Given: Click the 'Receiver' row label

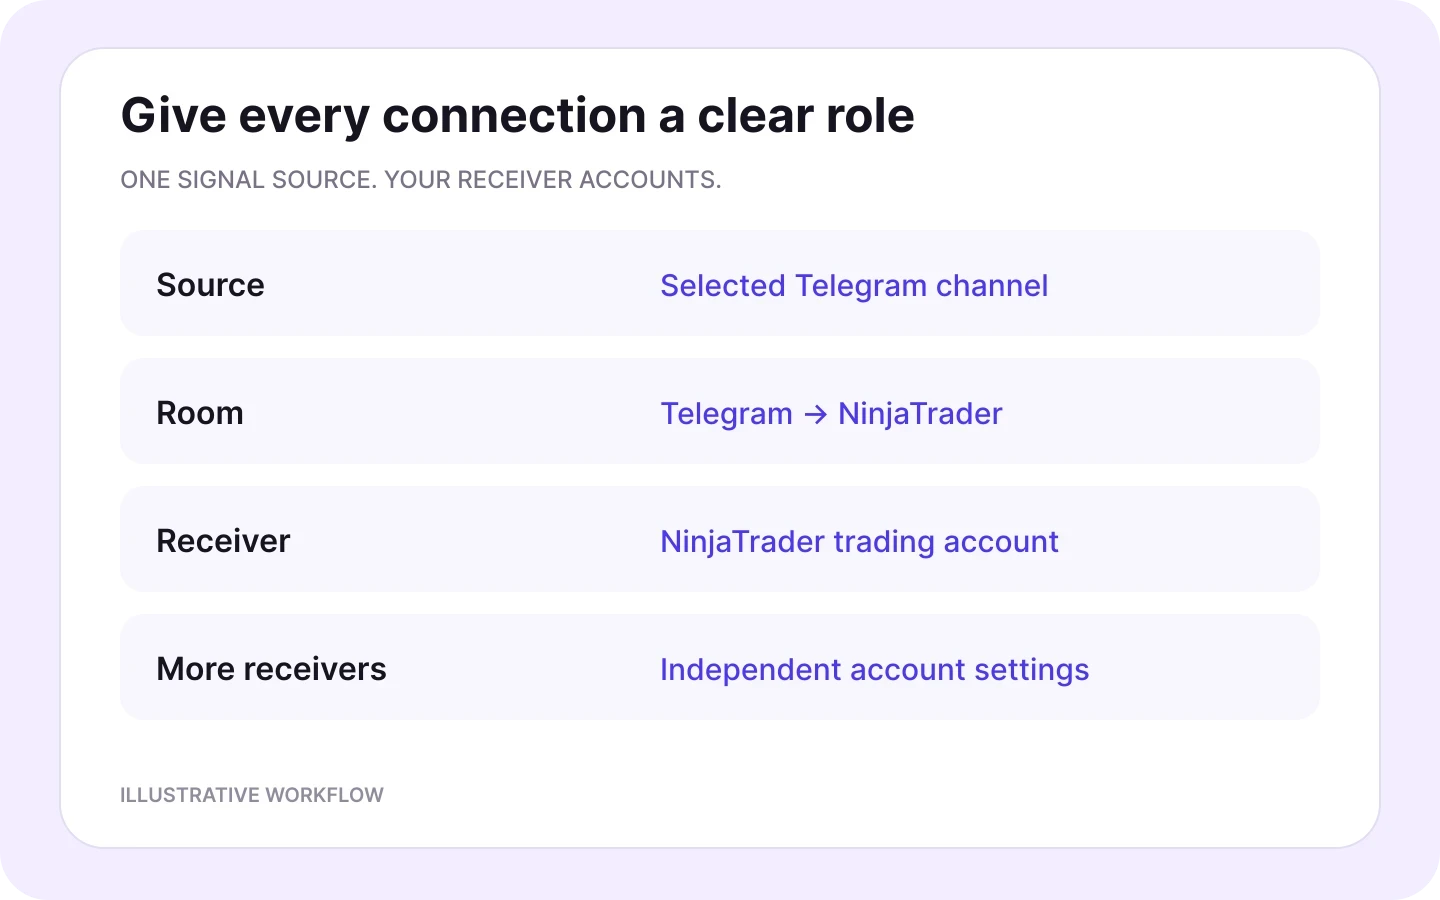Looking at the screenshot, I should tap(223, 541).
